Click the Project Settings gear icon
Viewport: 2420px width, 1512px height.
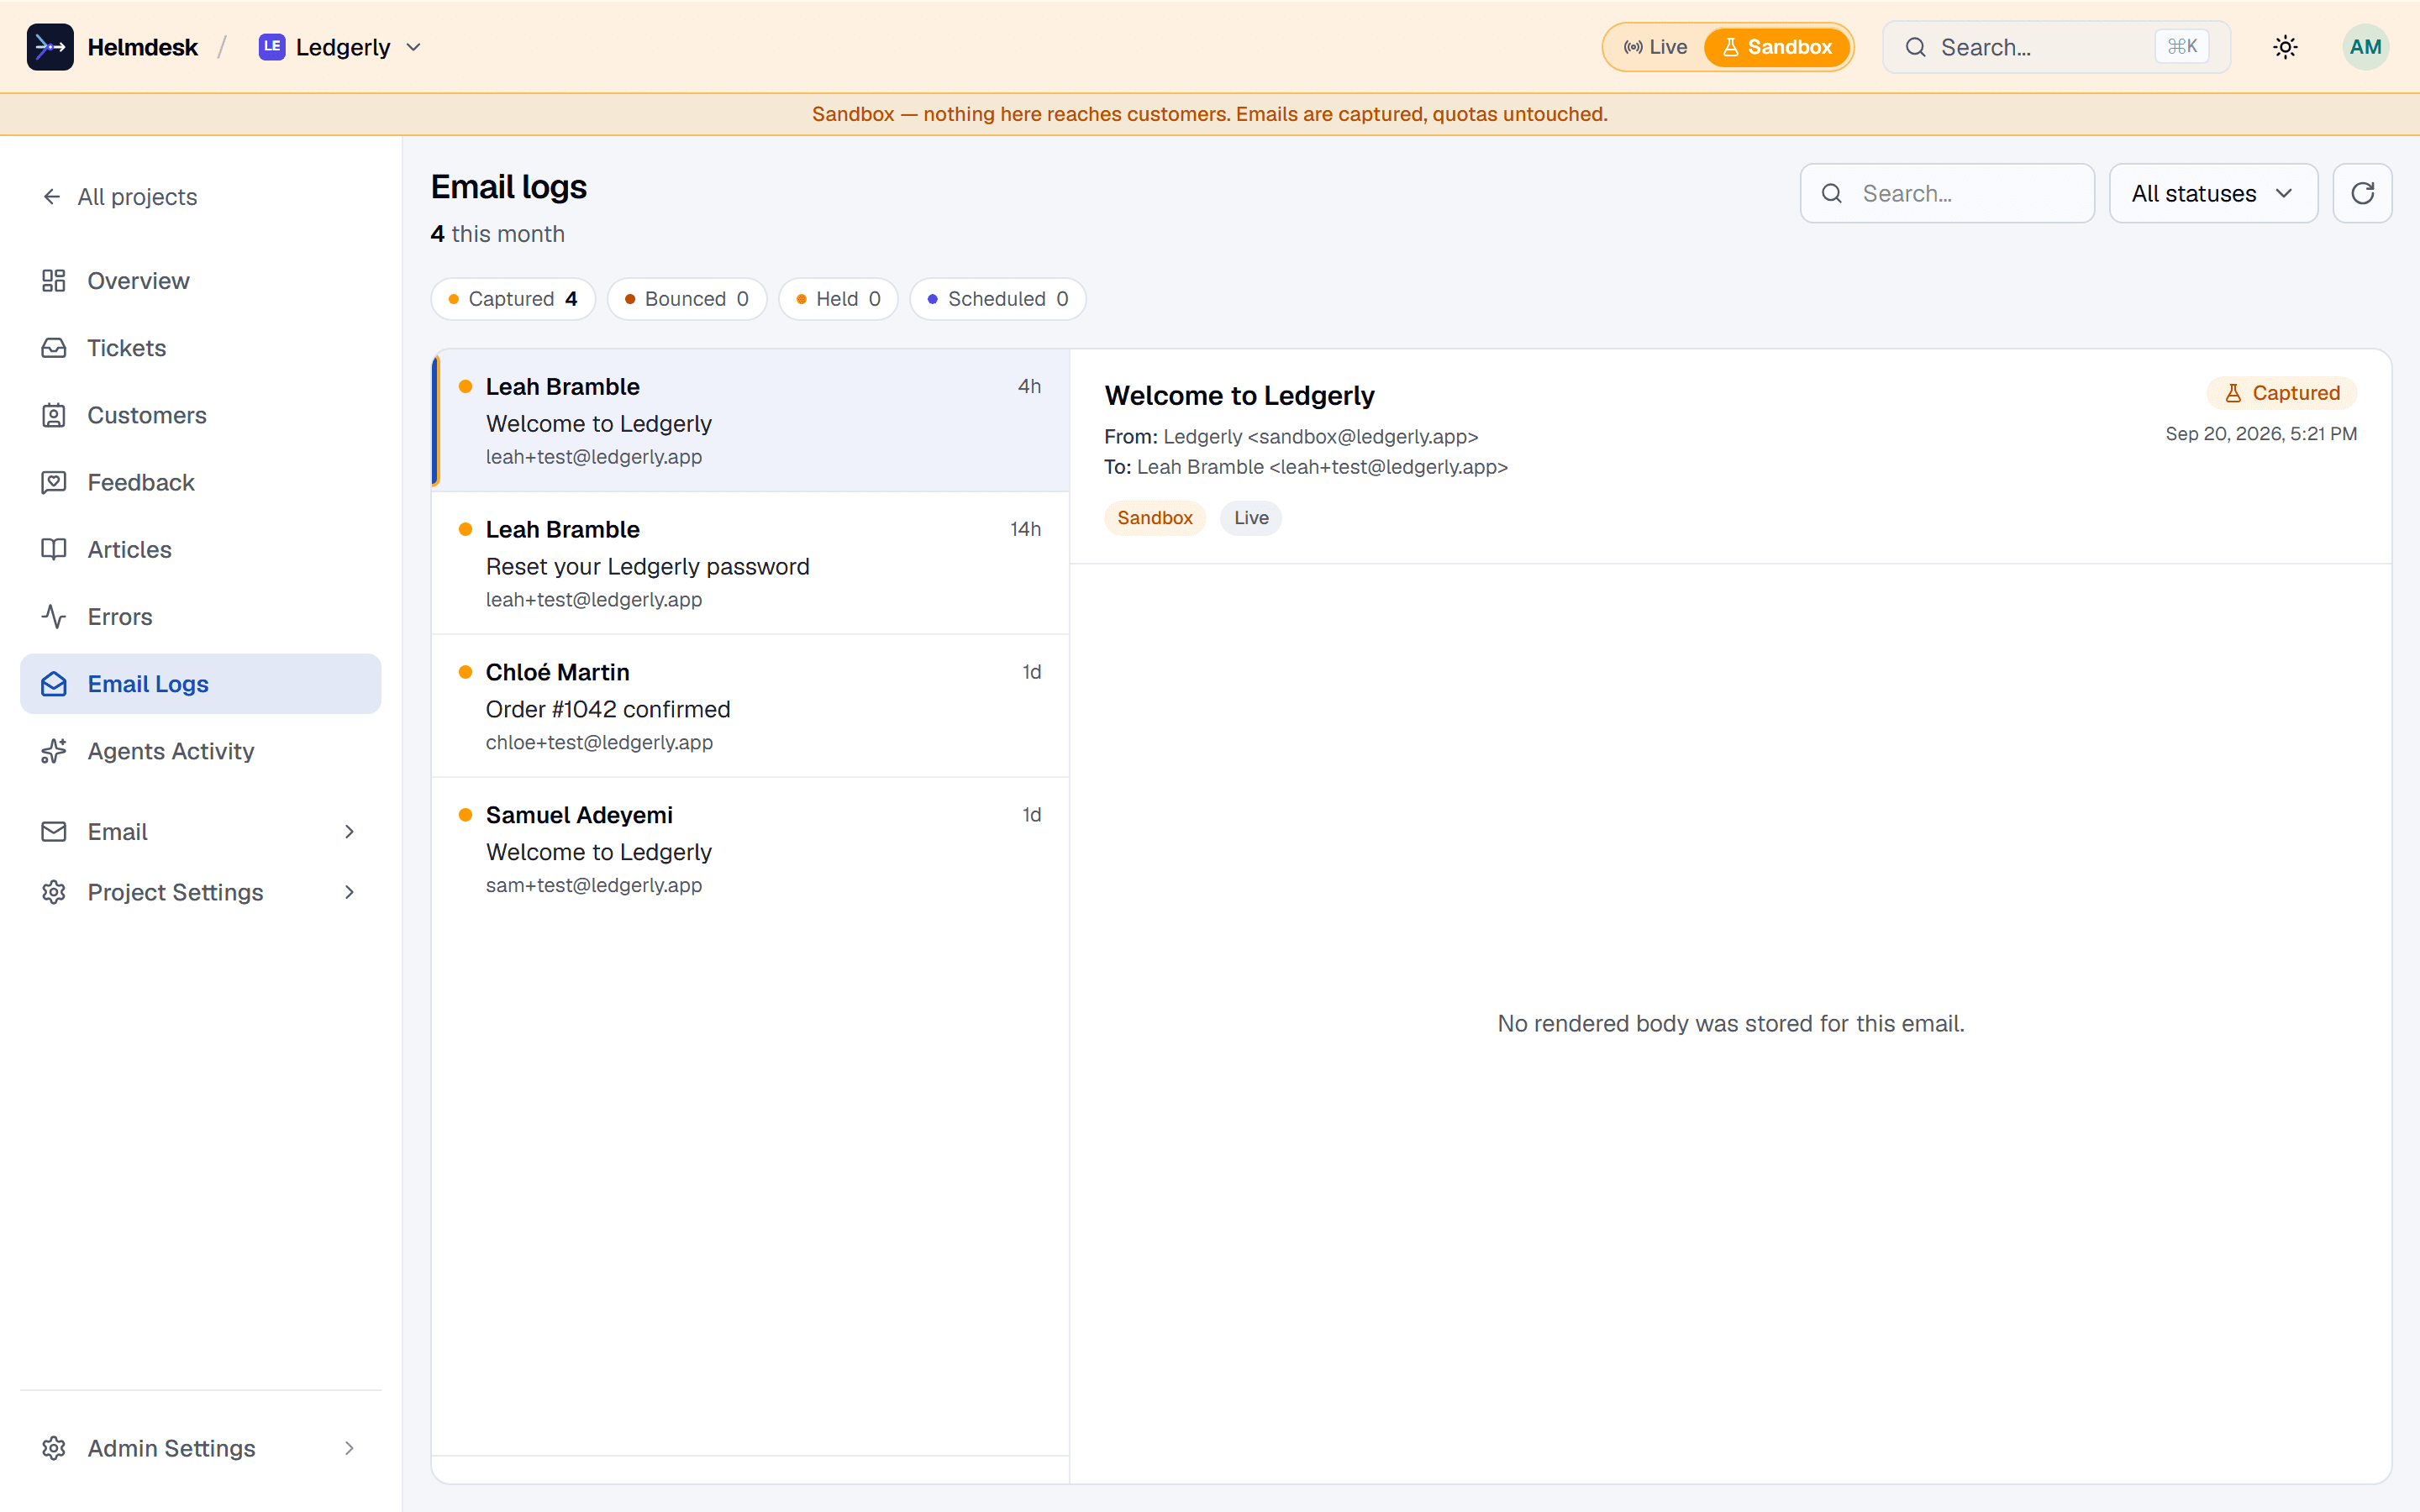tap(54, 892)
